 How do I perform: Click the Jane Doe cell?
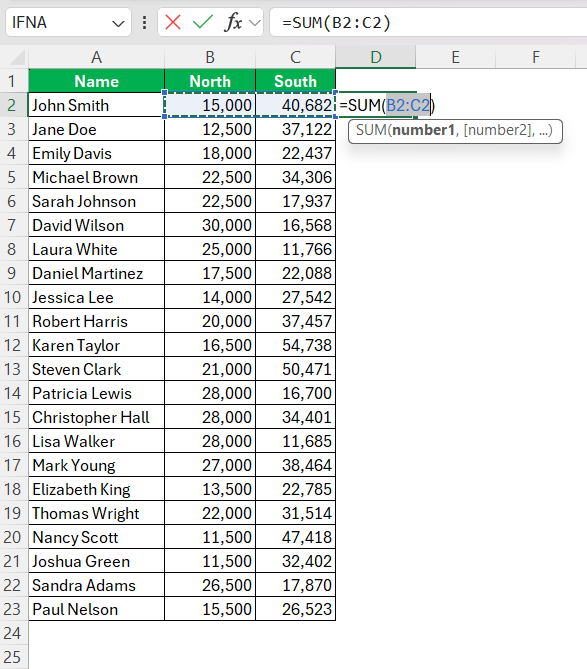click(x=96, y=129)
